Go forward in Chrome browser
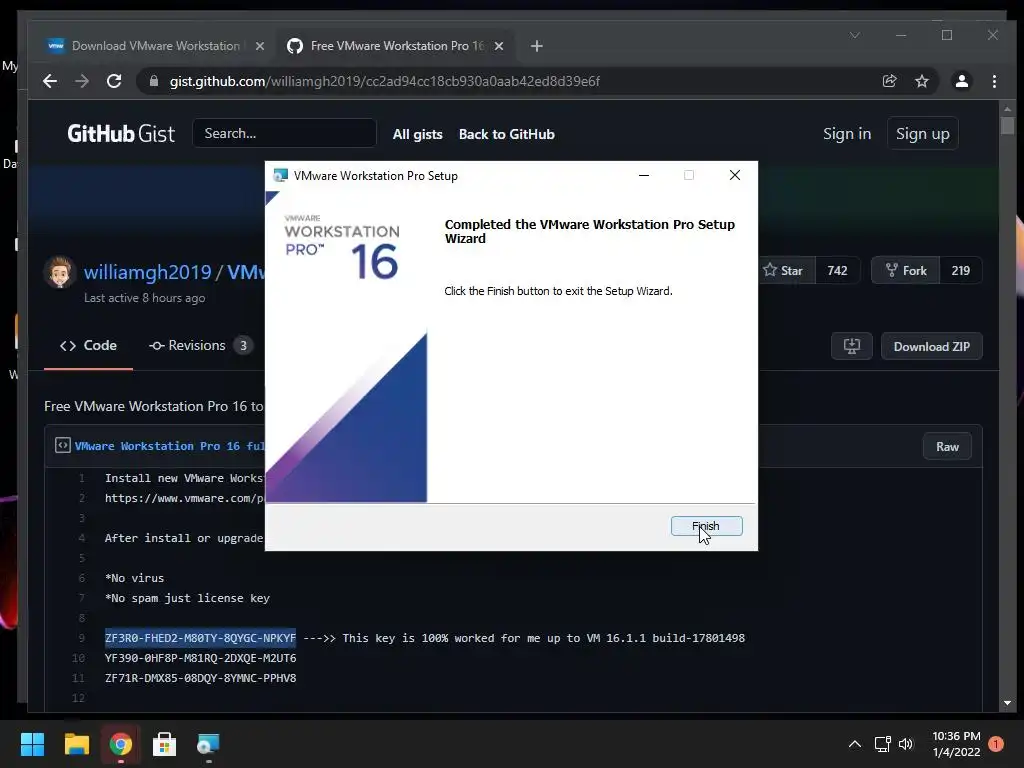1024x768 pixels. pyautogui.click(x=82, y=81)
